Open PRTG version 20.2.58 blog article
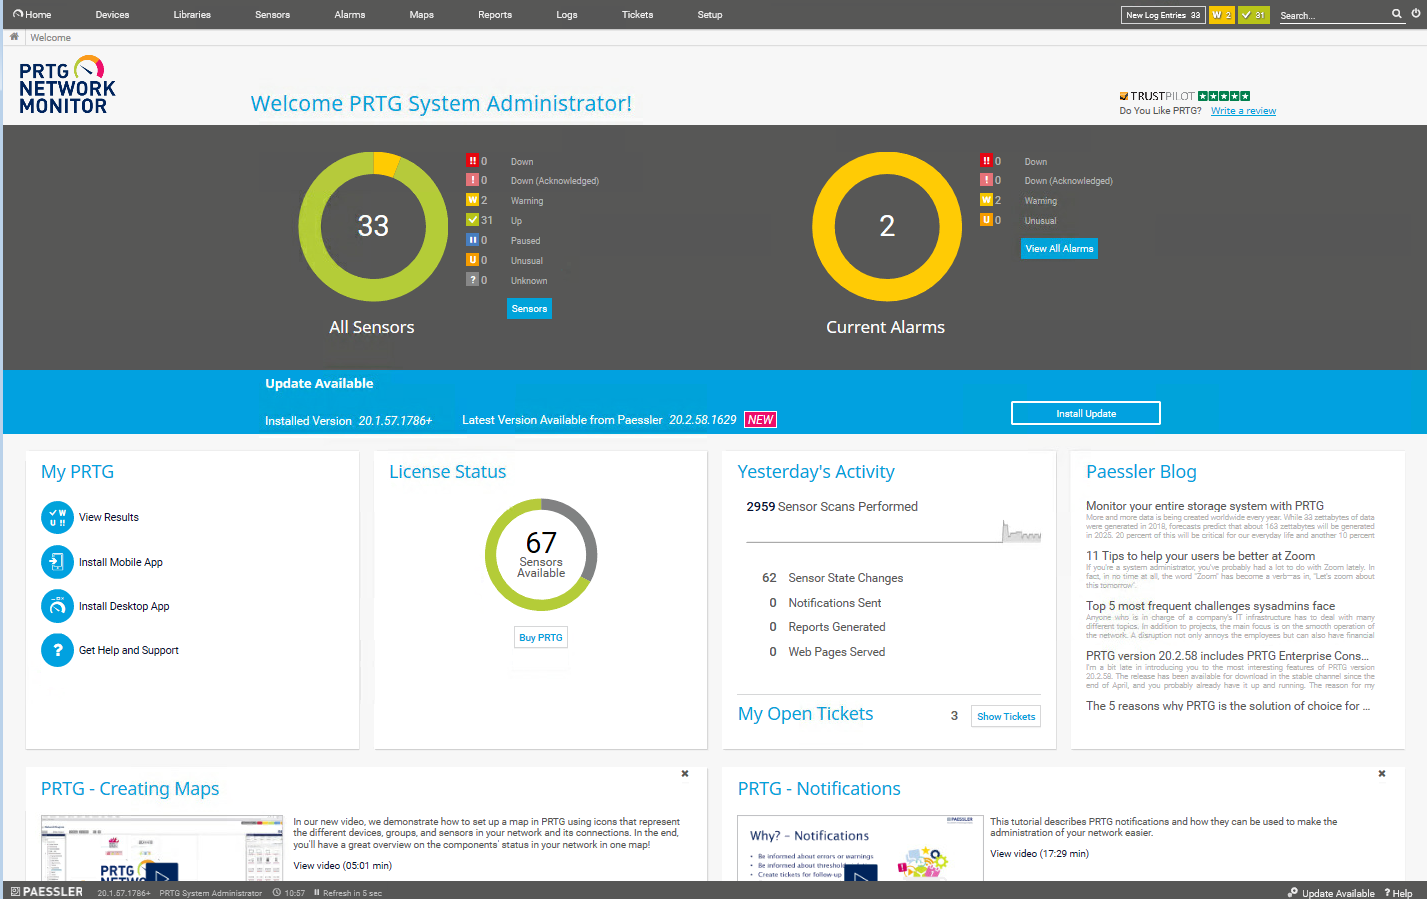Image resolution: width=1427 pixels, height=899 pixels. 1227,656
